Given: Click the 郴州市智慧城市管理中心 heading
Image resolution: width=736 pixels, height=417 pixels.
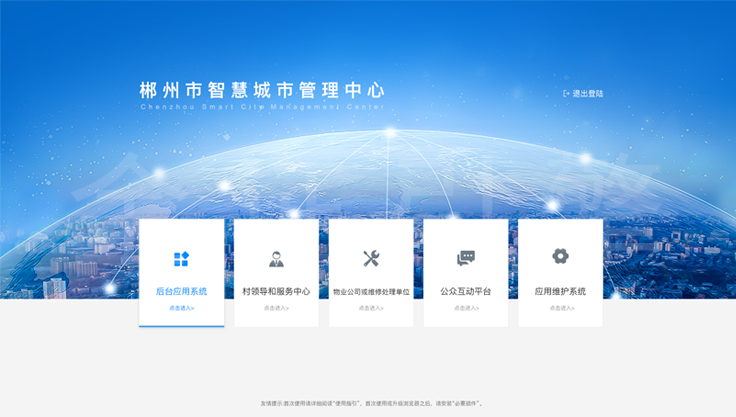Looking at the screenshot, I should (x=262, y=89).
